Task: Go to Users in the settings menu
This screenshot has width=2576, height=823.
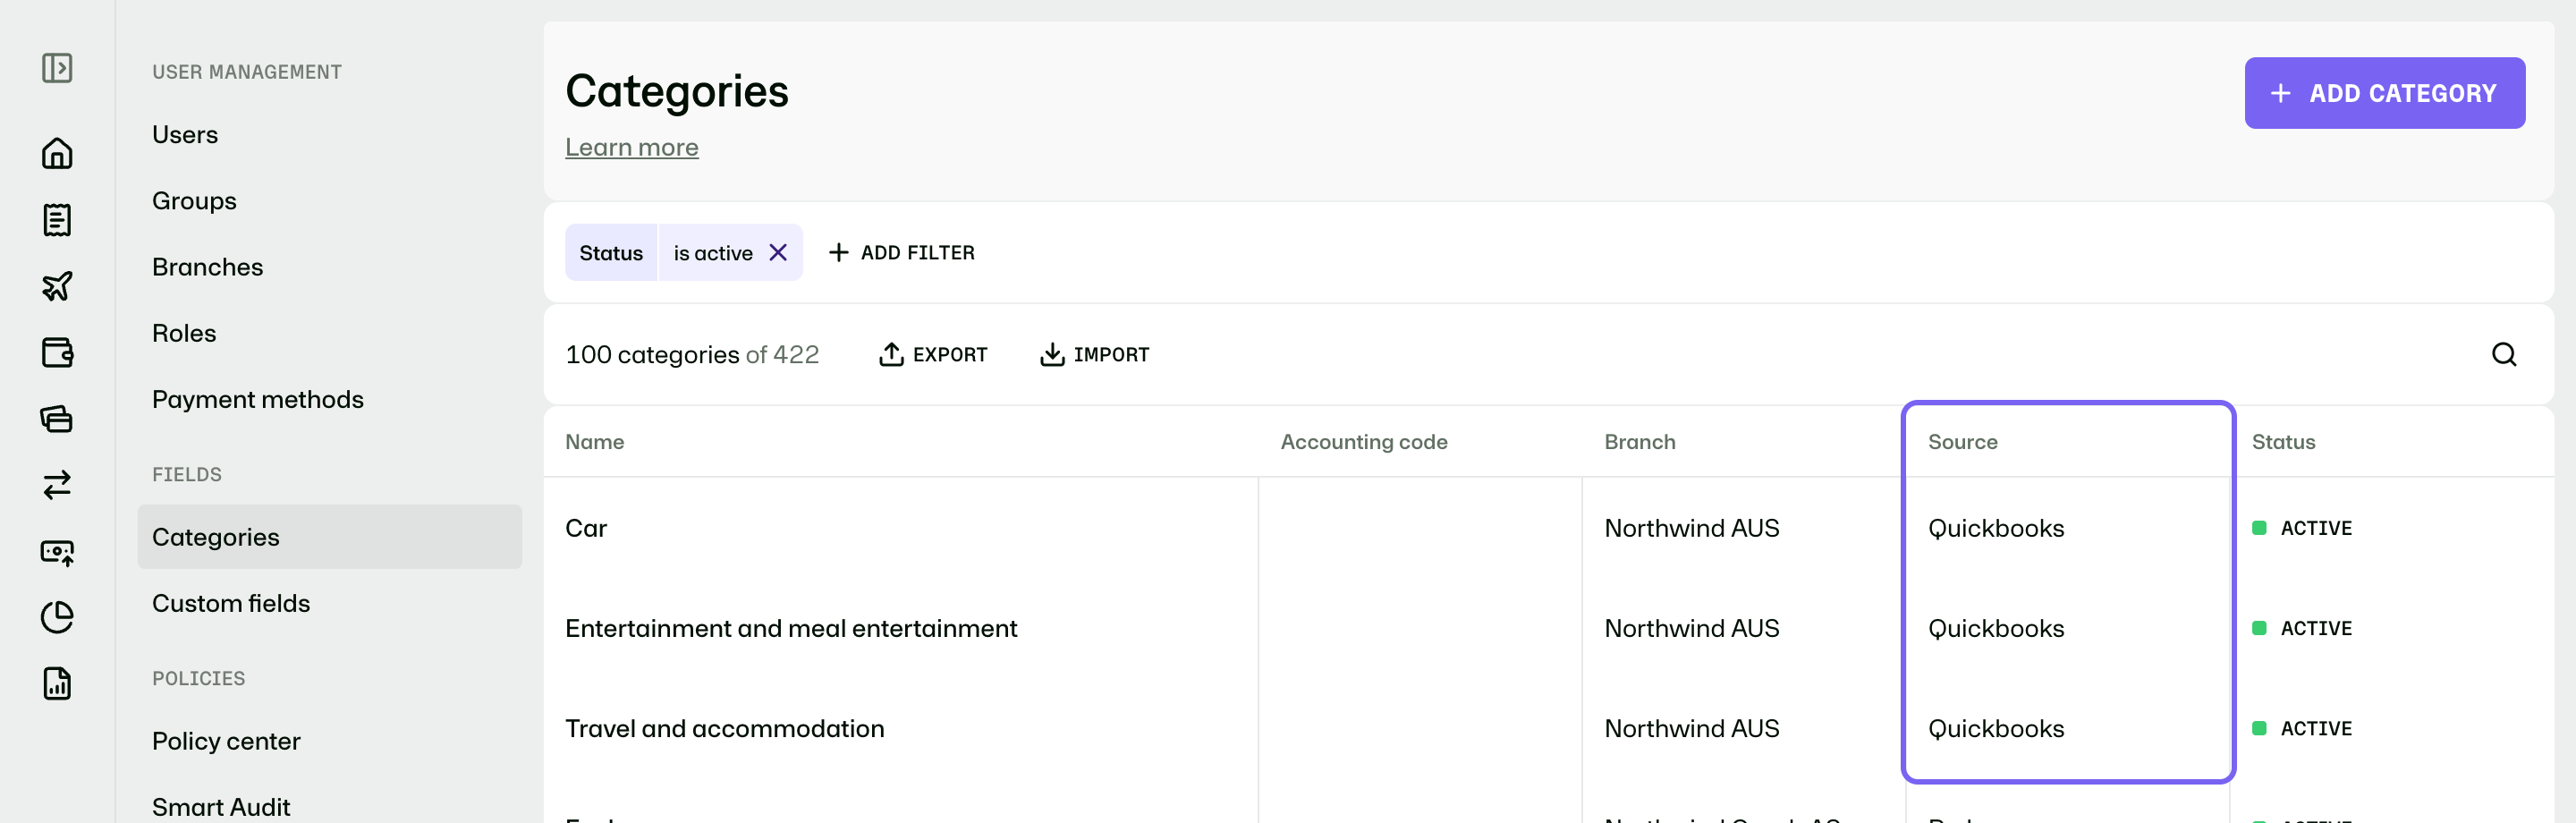Action: (x=185, y=135)
